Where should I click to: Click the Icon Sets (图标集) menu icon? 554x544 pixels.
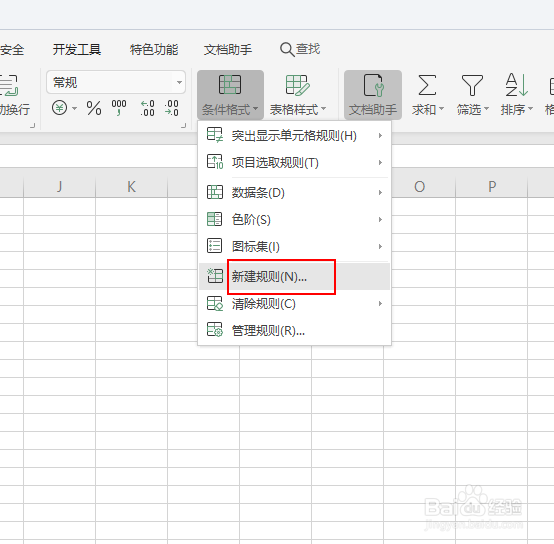[214, 246]
